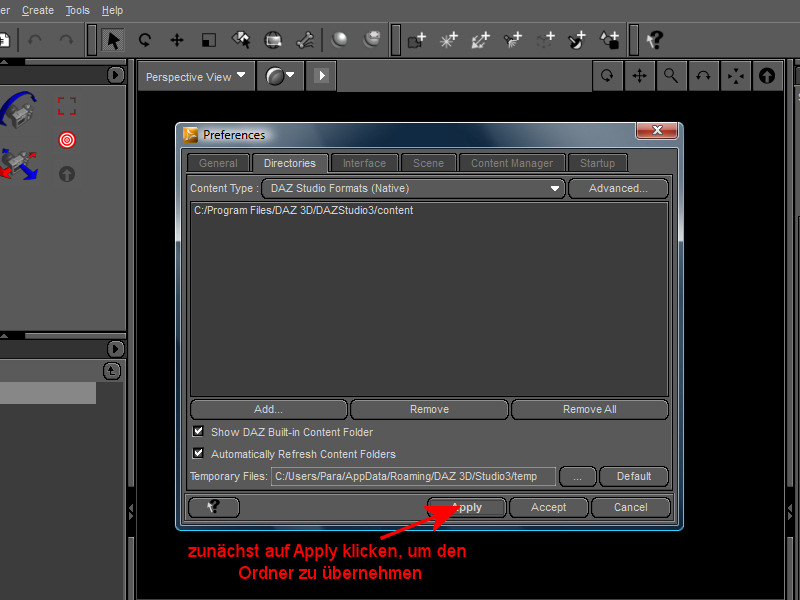Open the Tools menu

[x=78, y=10]
